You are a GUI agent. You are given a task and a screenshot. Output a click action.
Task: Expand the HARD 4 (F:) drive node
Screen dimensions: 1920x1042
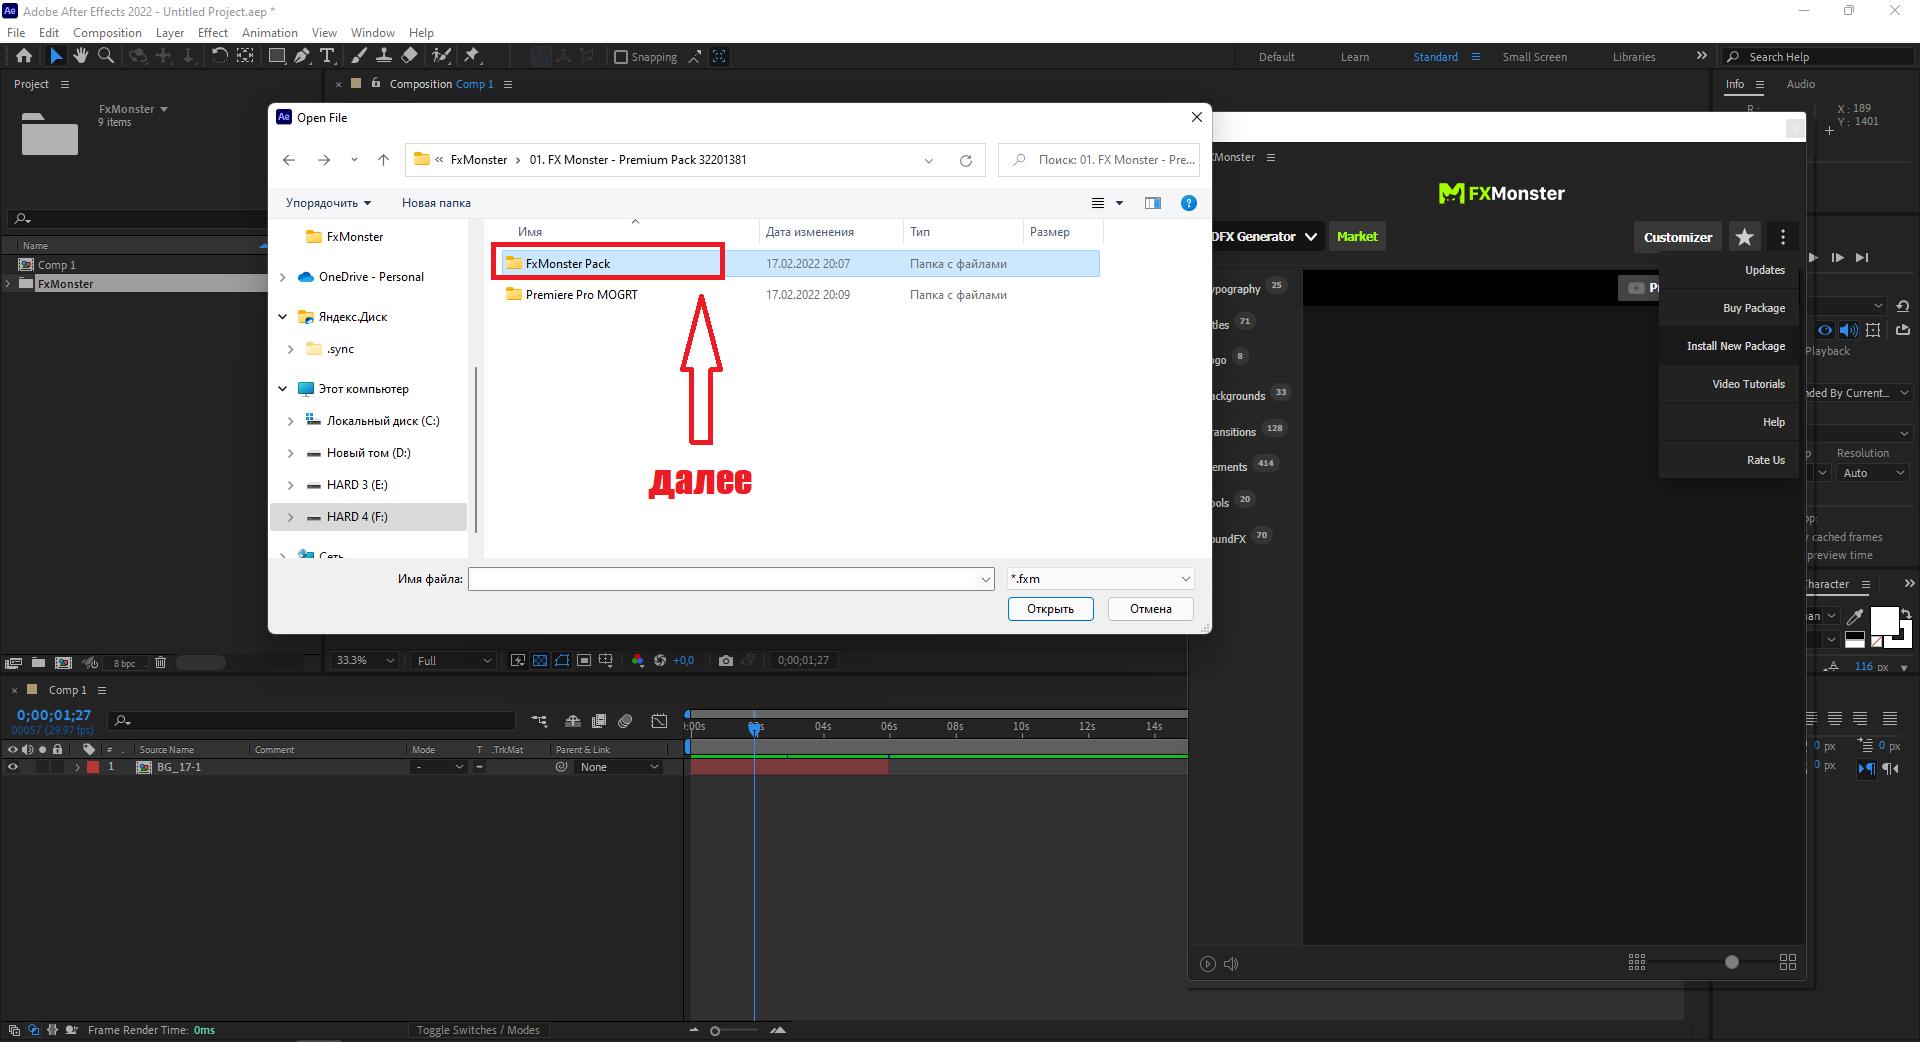(291, 517)
